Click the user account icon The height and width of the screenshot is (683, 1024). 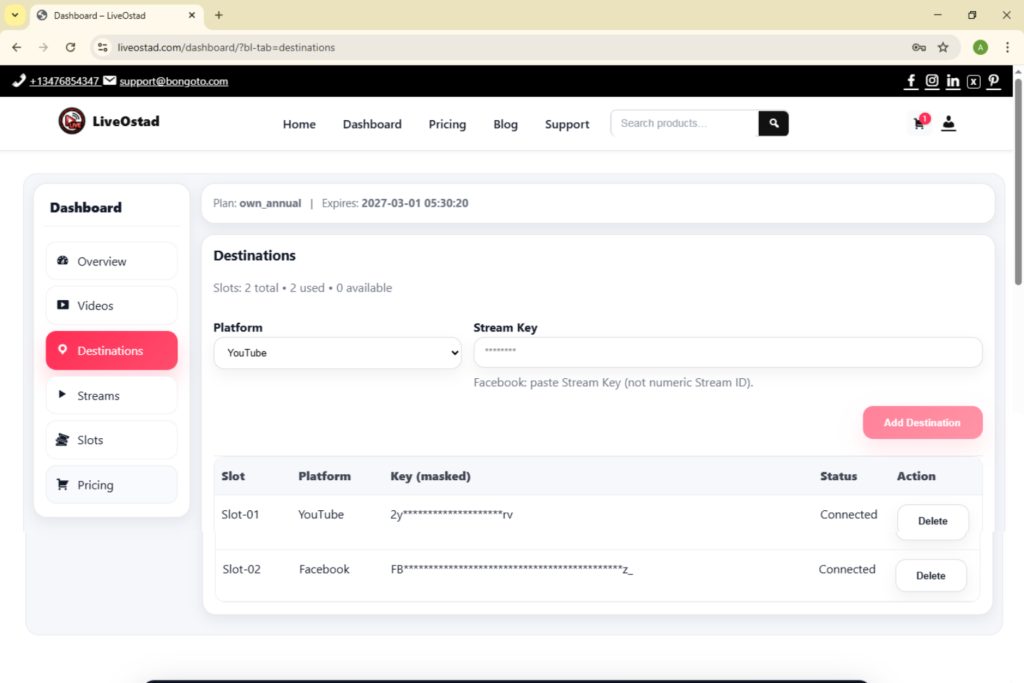pyautogui.click(x=949, y=123)
